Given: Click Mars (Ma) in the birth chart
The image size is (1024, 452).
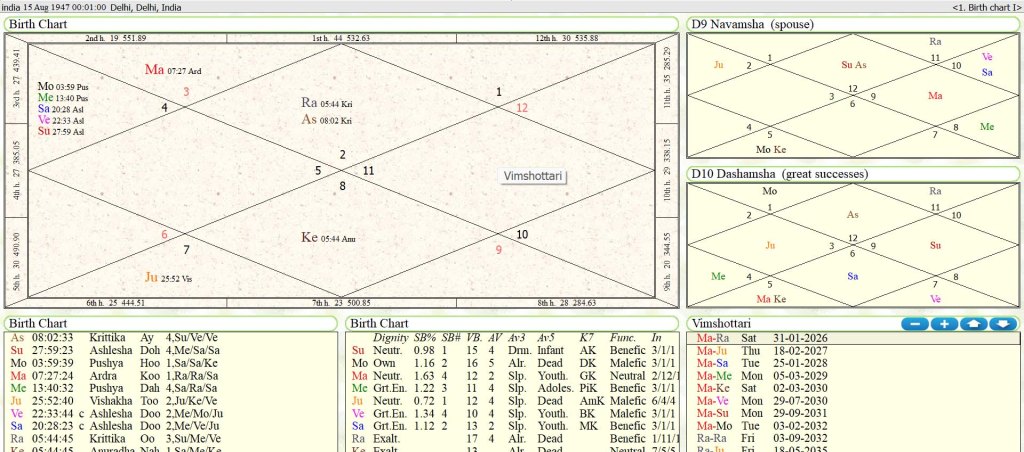Looking at the screenshot, I should [154, 70].
